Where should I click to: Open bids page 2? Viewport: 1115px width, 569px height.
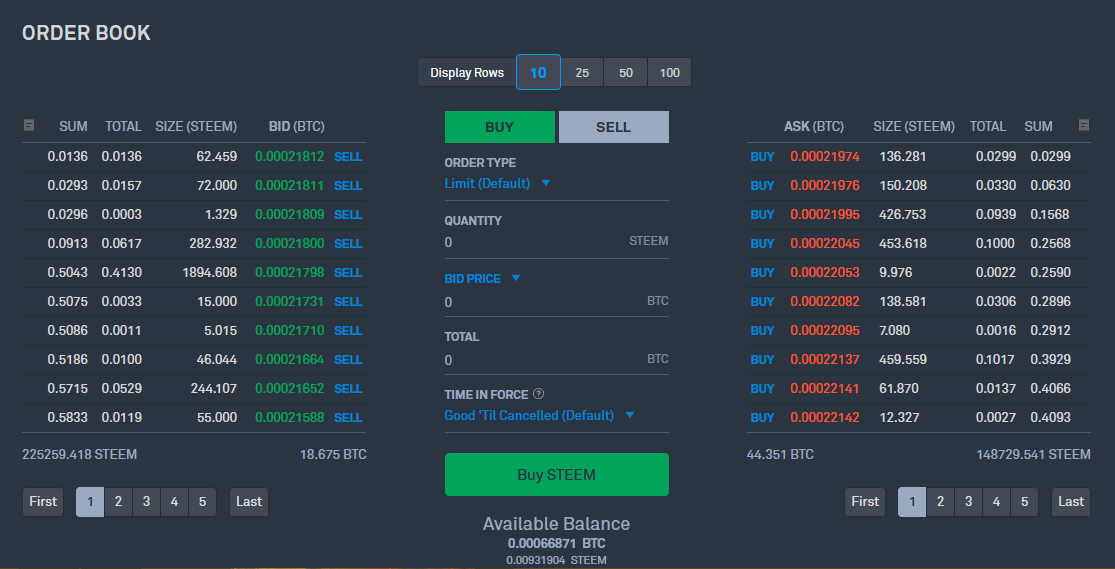(x=118, y=501)
